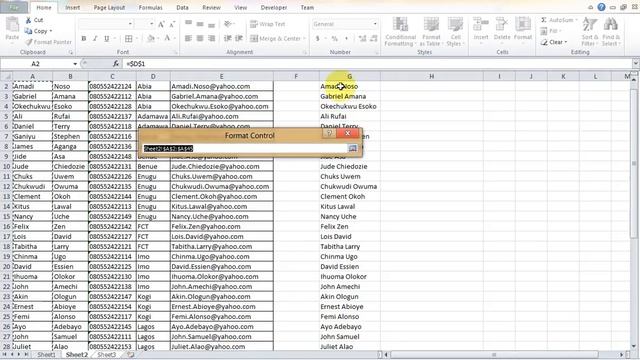The image size is (640, 360).
Task: Click the Cut scissors icon
Action: pos(29,20)
